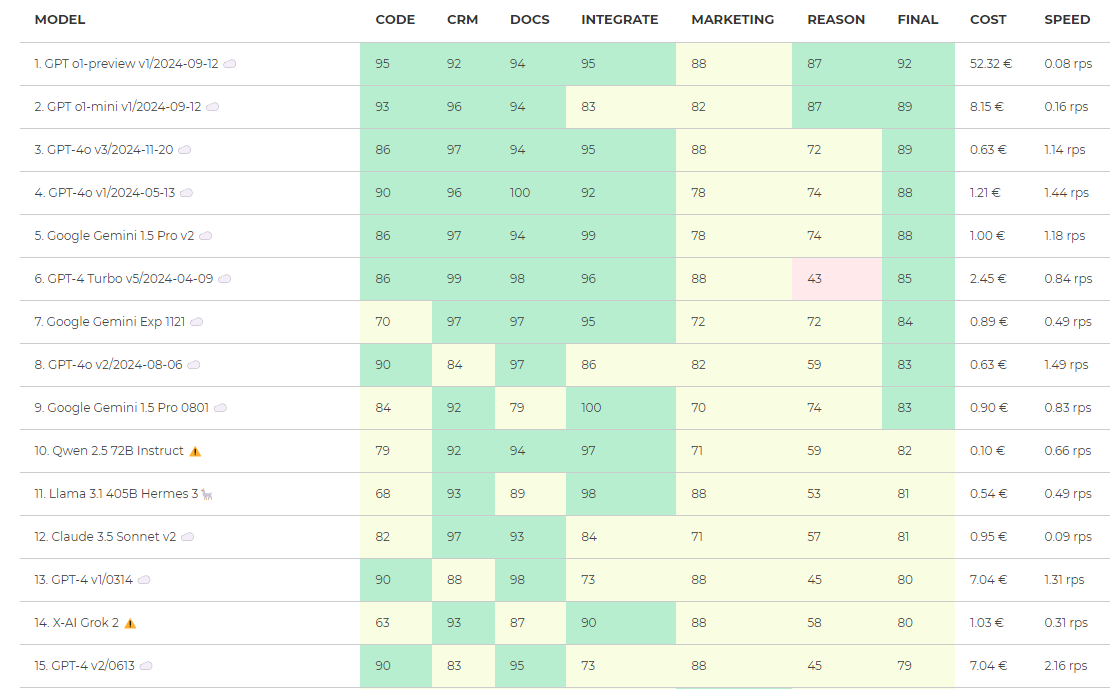Click the cloud icon beside Google Gemini 1.5 Pro v2
Image resolution: width=1117 pixels, height=689 pixels.
point(206,236)
